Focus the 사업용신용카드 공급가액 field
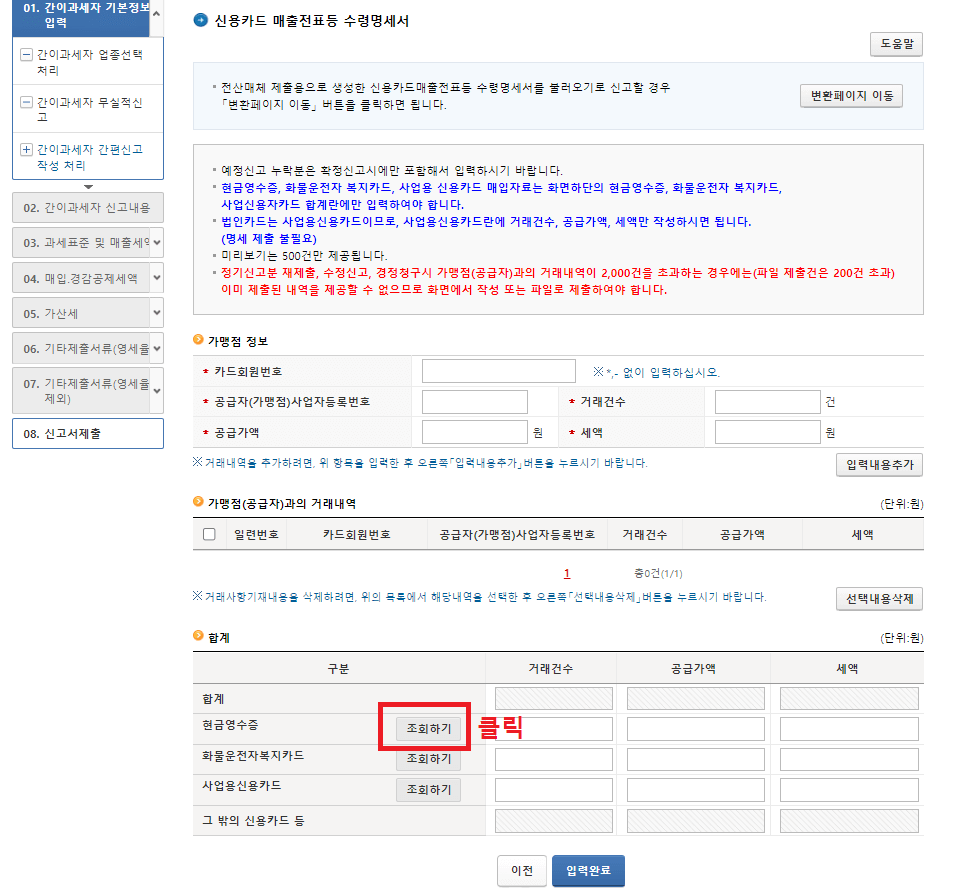958x894 pixels. pyautogui.click(x=696, y=790)
